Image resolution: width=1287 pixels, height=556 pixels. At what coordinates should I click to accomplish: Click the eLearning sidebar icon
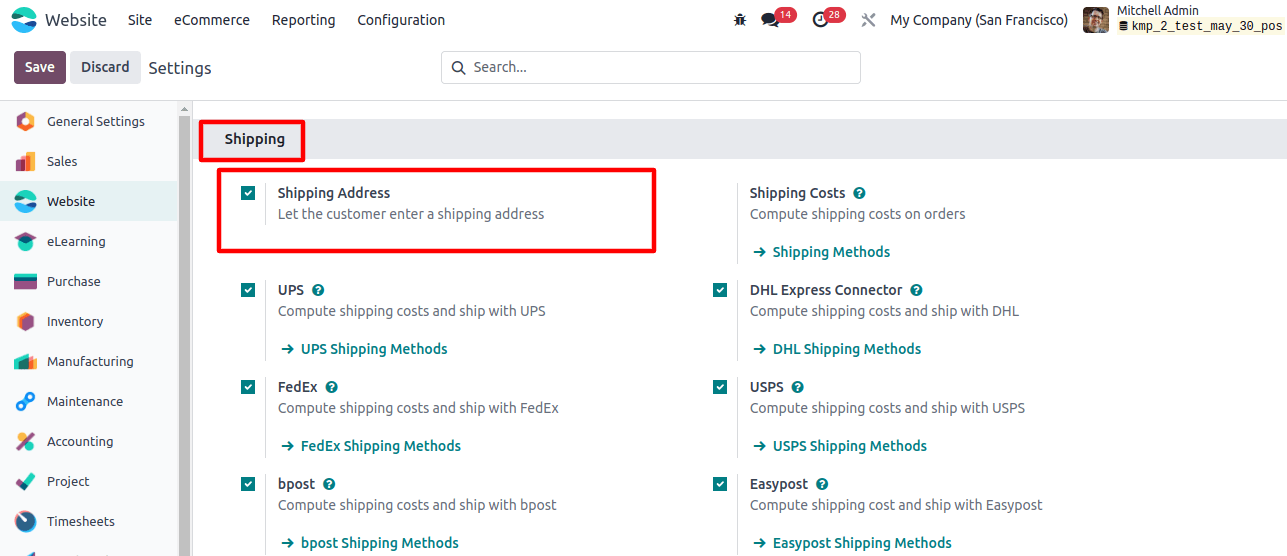(26, 242)
